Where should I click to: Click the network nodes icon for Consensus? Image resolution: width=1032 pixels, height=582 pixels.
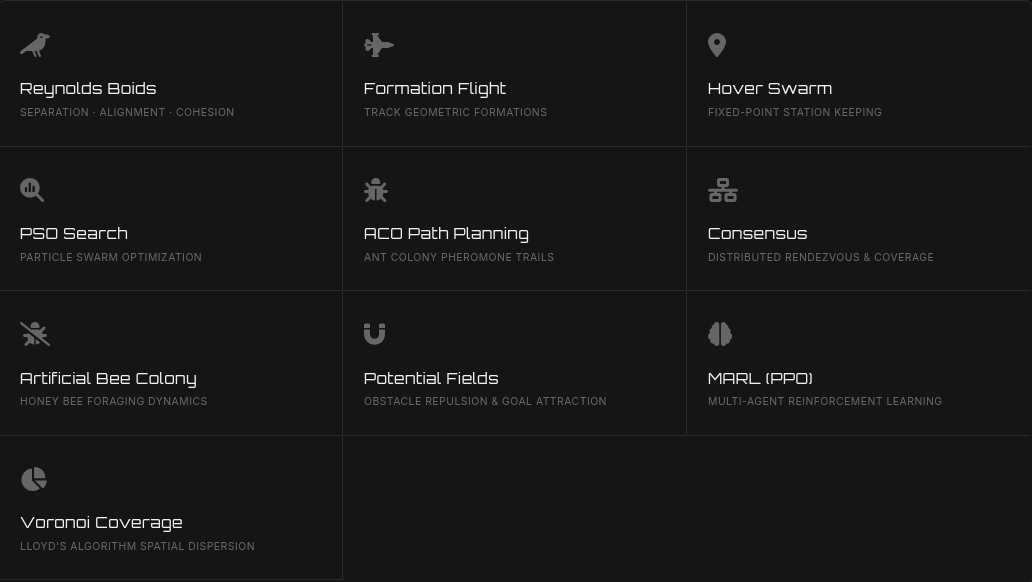(x=723, y=190)
